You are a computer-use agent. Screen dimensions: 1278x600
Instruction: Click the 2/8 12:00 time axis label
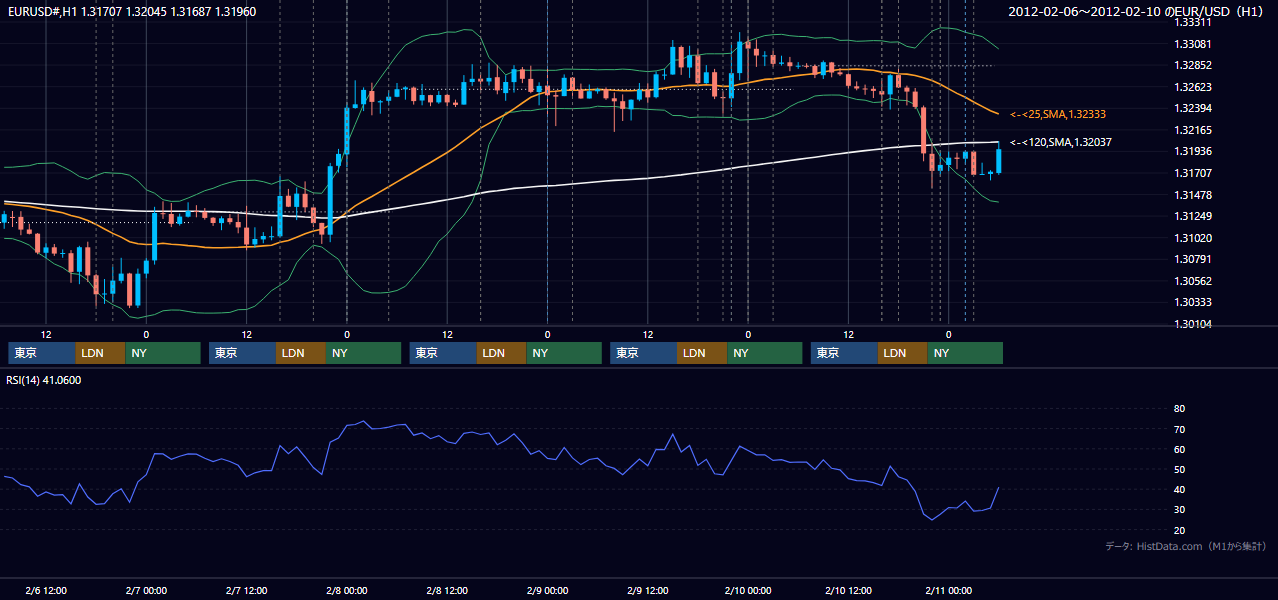[x=448, y=590]
